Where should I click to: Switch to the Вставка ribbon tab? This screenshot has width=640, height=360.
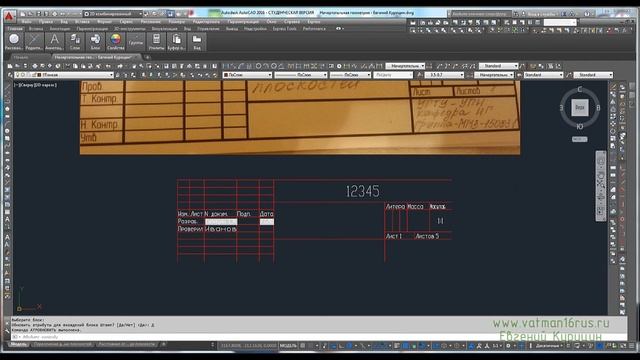pyautogui.click(x=36, y=29)
